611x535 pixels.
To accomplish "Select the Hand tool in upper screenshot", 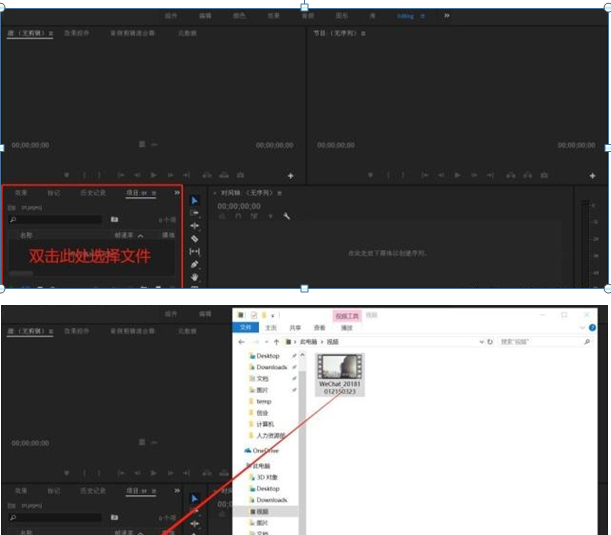I will [194, 277].
